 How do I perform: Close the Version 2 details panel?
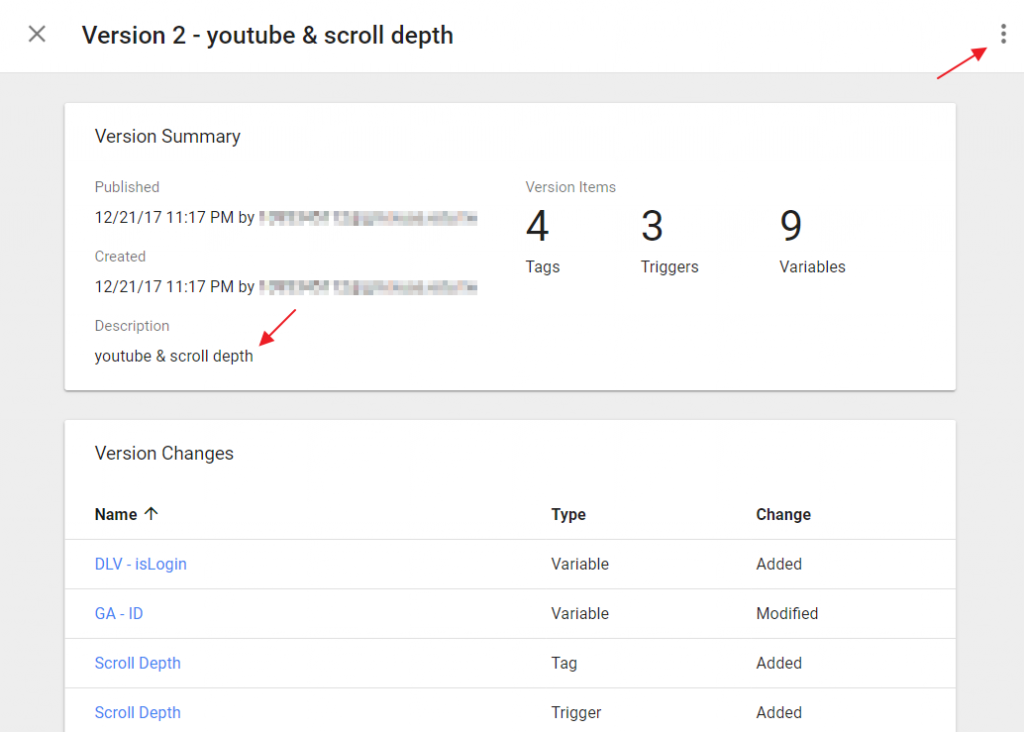[x=37, y=35]
